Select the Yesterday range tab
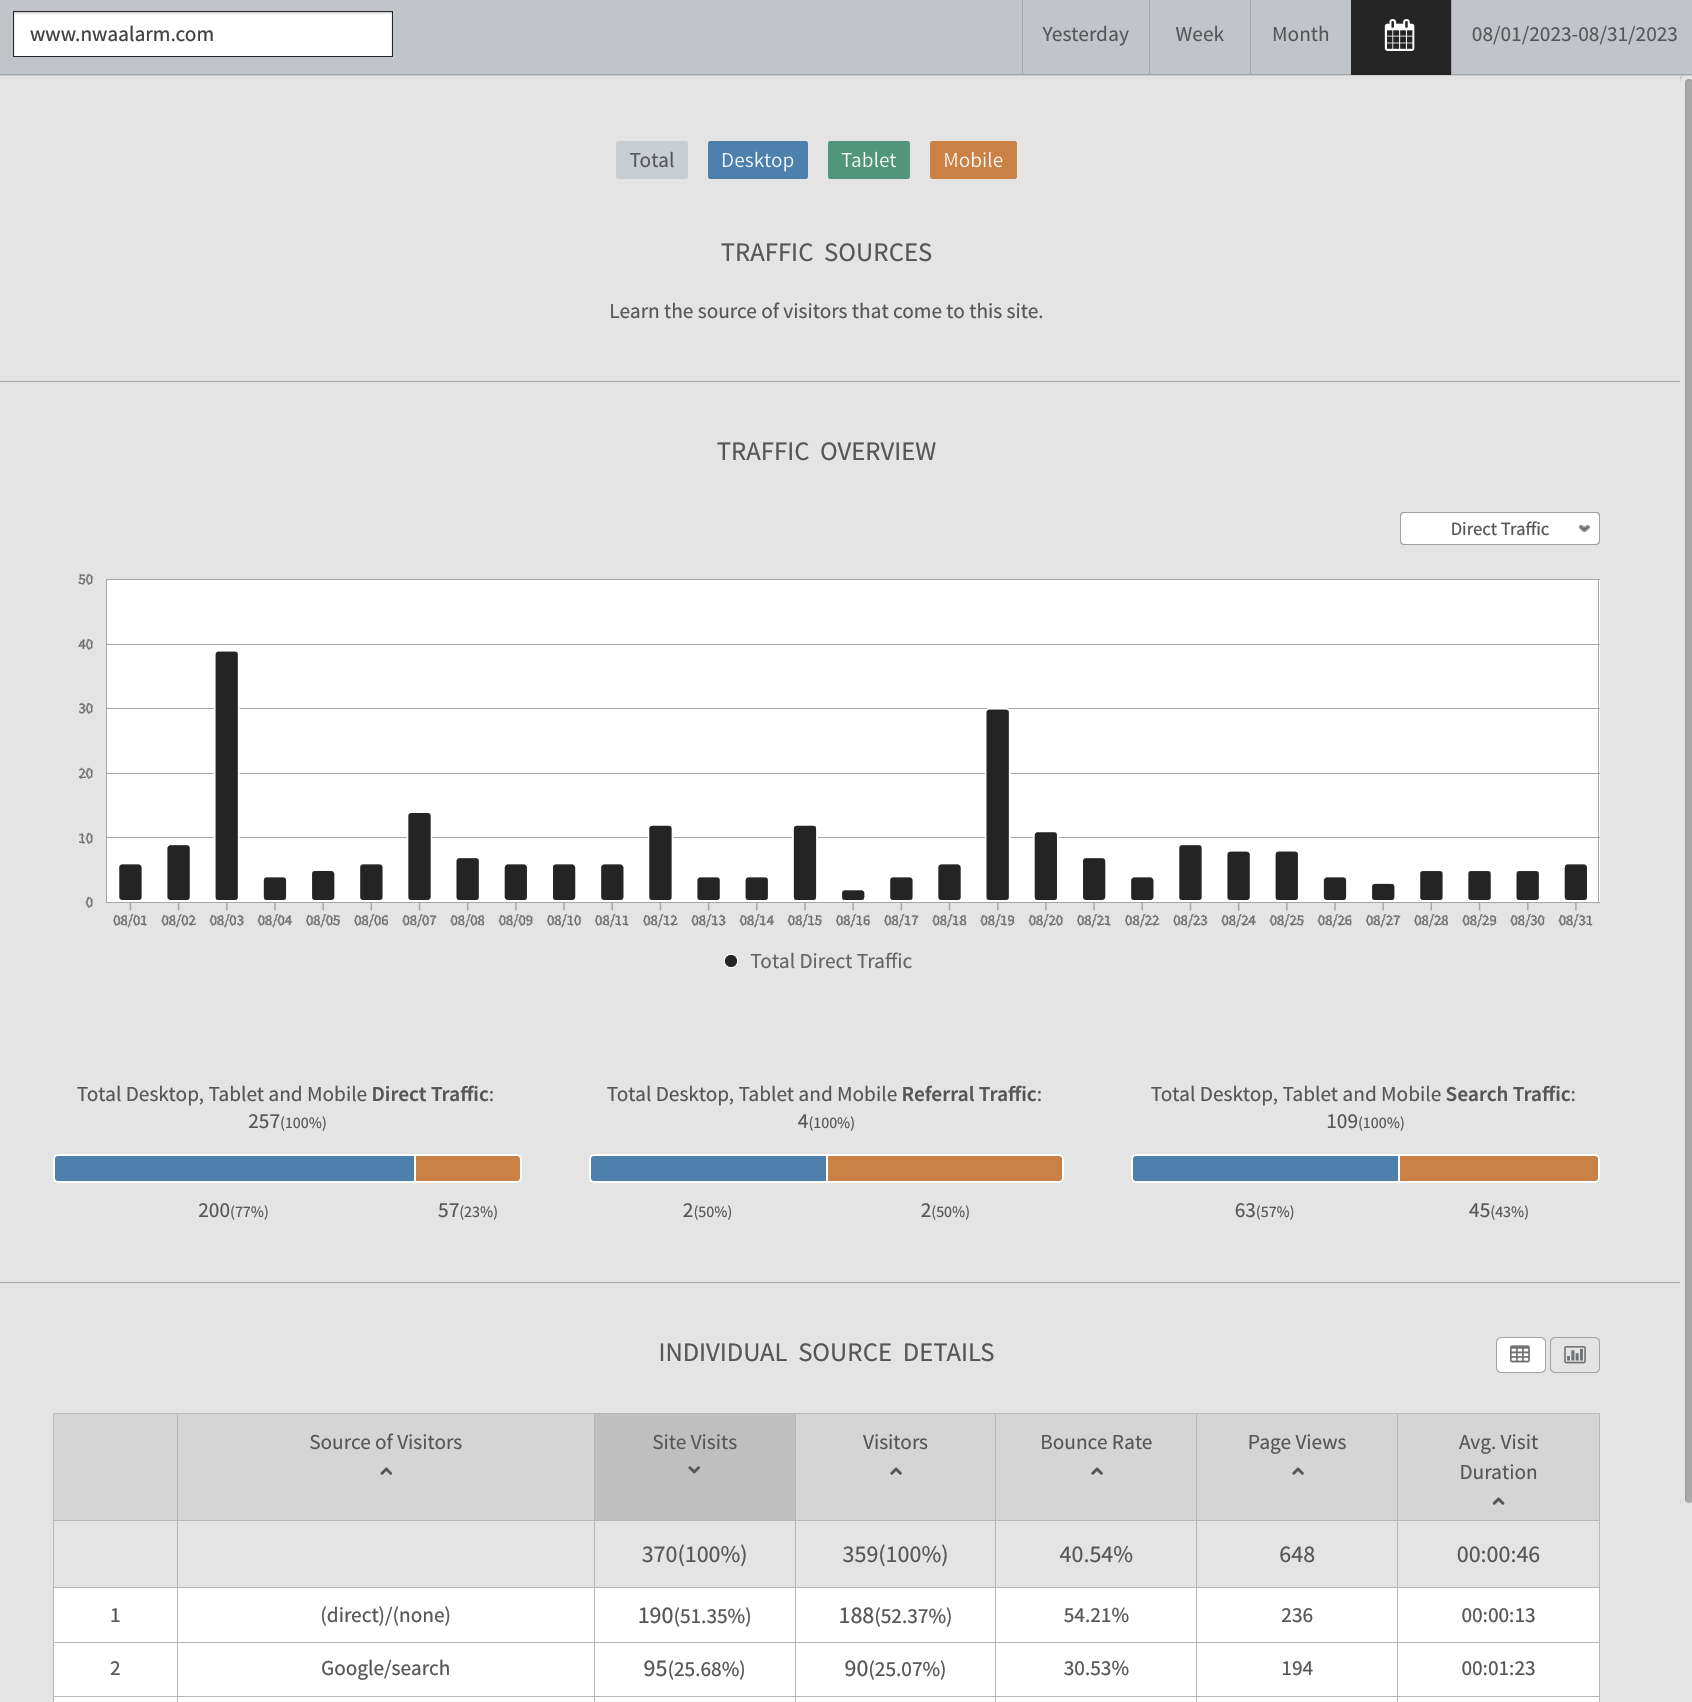 1086,37
